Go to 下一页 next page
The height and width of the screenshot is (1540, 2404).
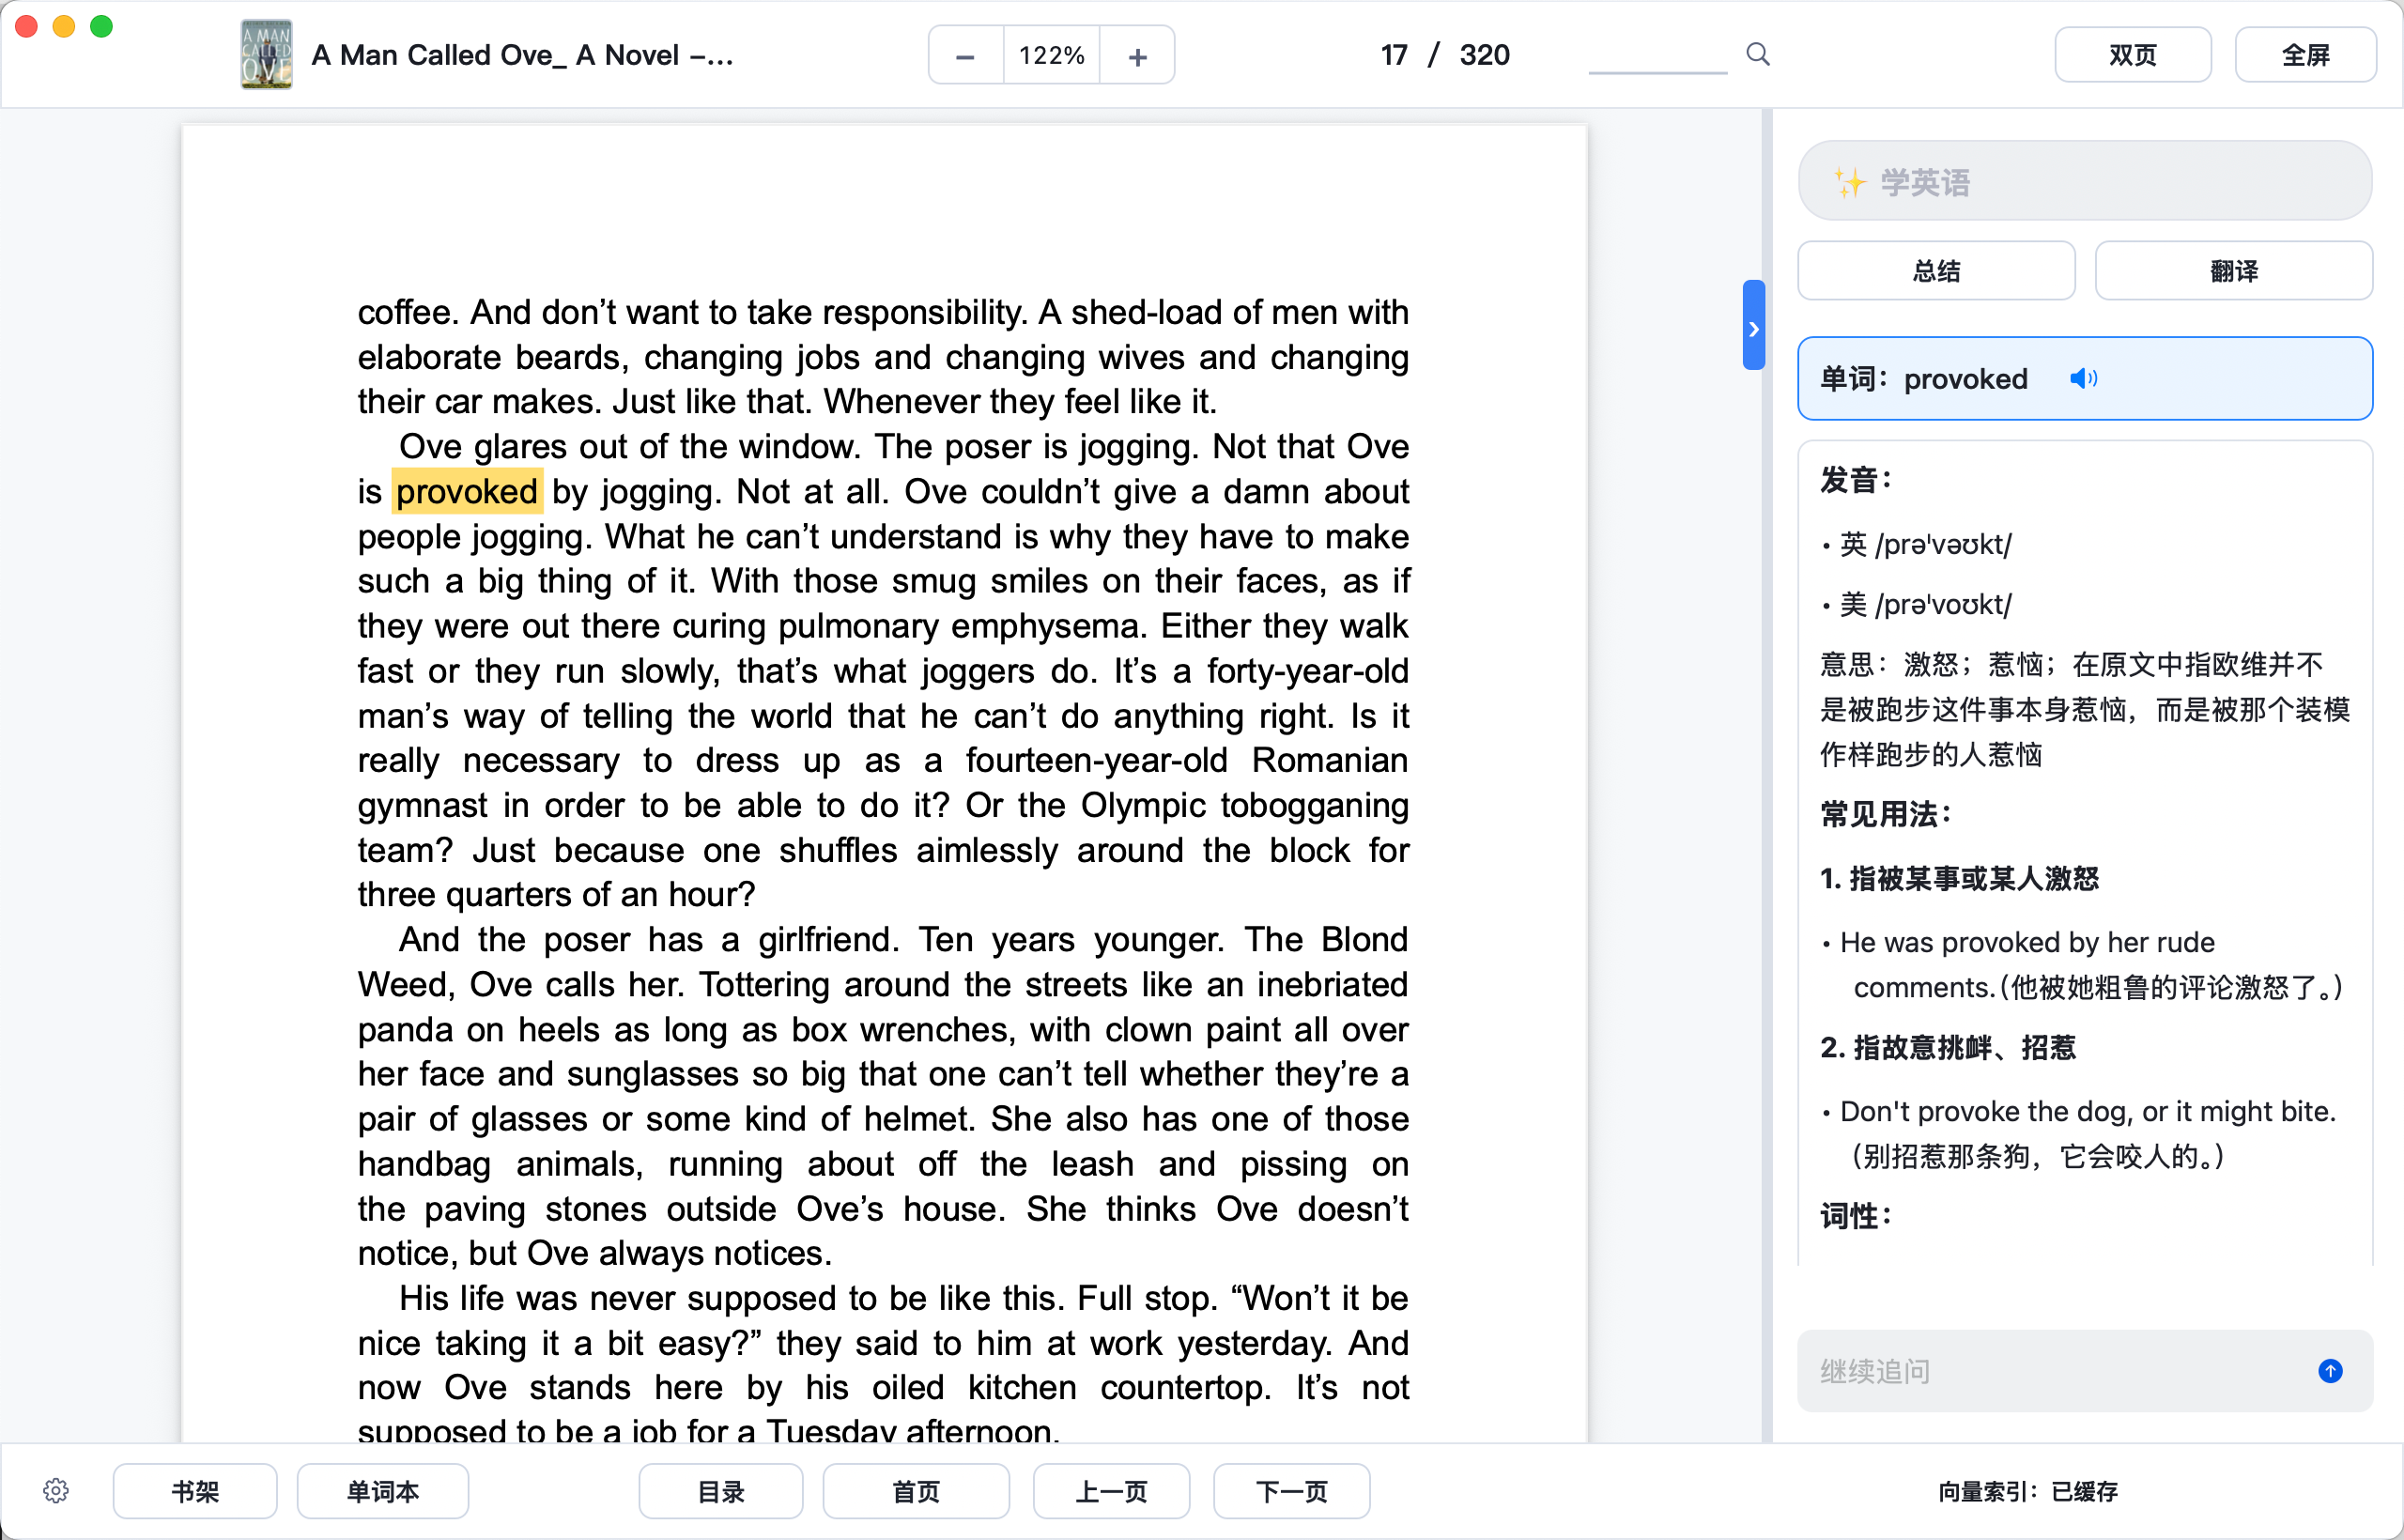point(1291,1491)
